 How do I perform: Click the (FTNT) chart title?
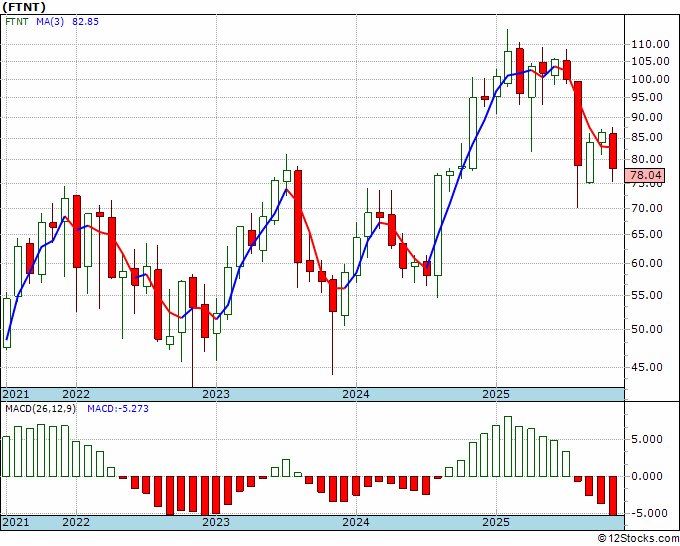[24, 7]
